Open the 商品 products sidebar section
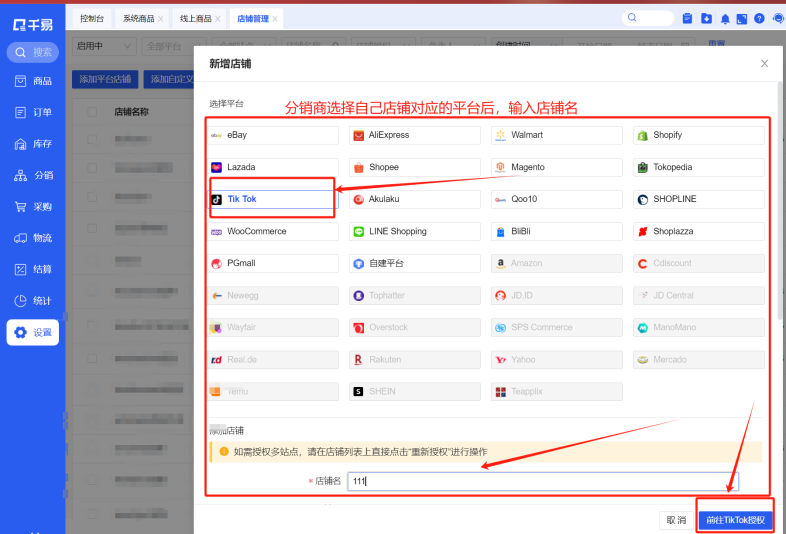The image size is (786, 534). (x=33, y=81)
